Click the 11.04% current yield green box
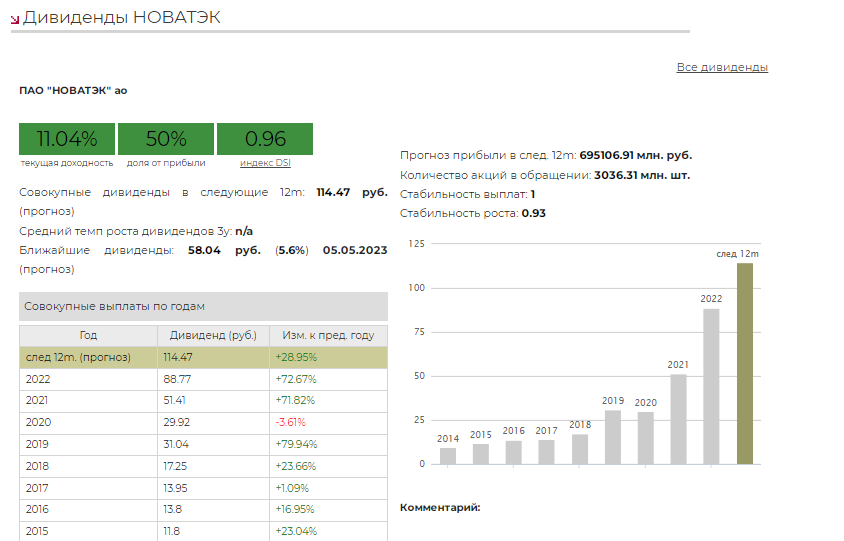This screenshot has height=541, width=844. coord(67,139)
